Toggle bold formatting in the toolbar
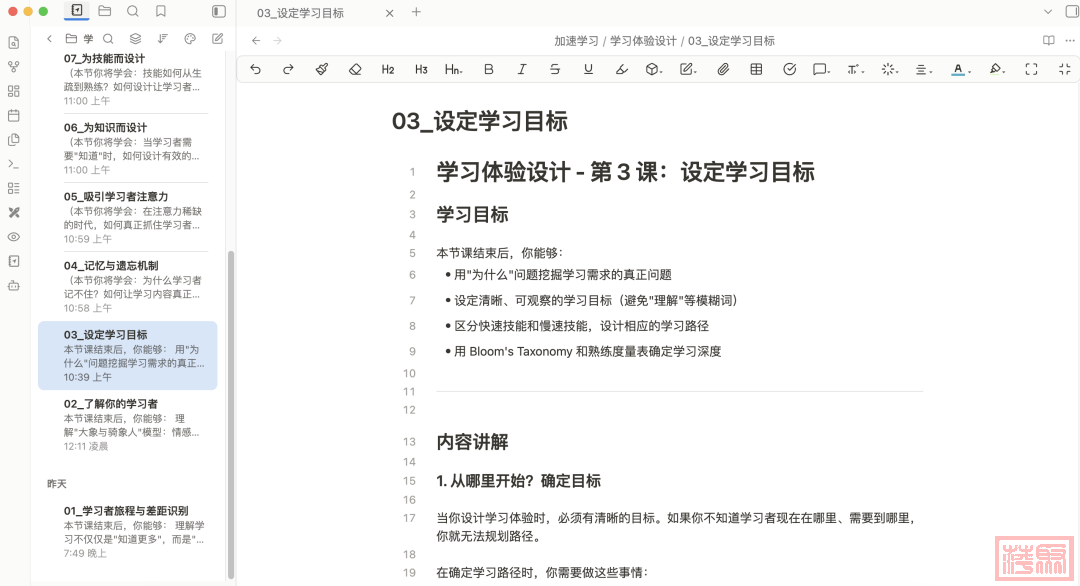The width and height of the screenshot is (1080, 586). click(488, 69)
